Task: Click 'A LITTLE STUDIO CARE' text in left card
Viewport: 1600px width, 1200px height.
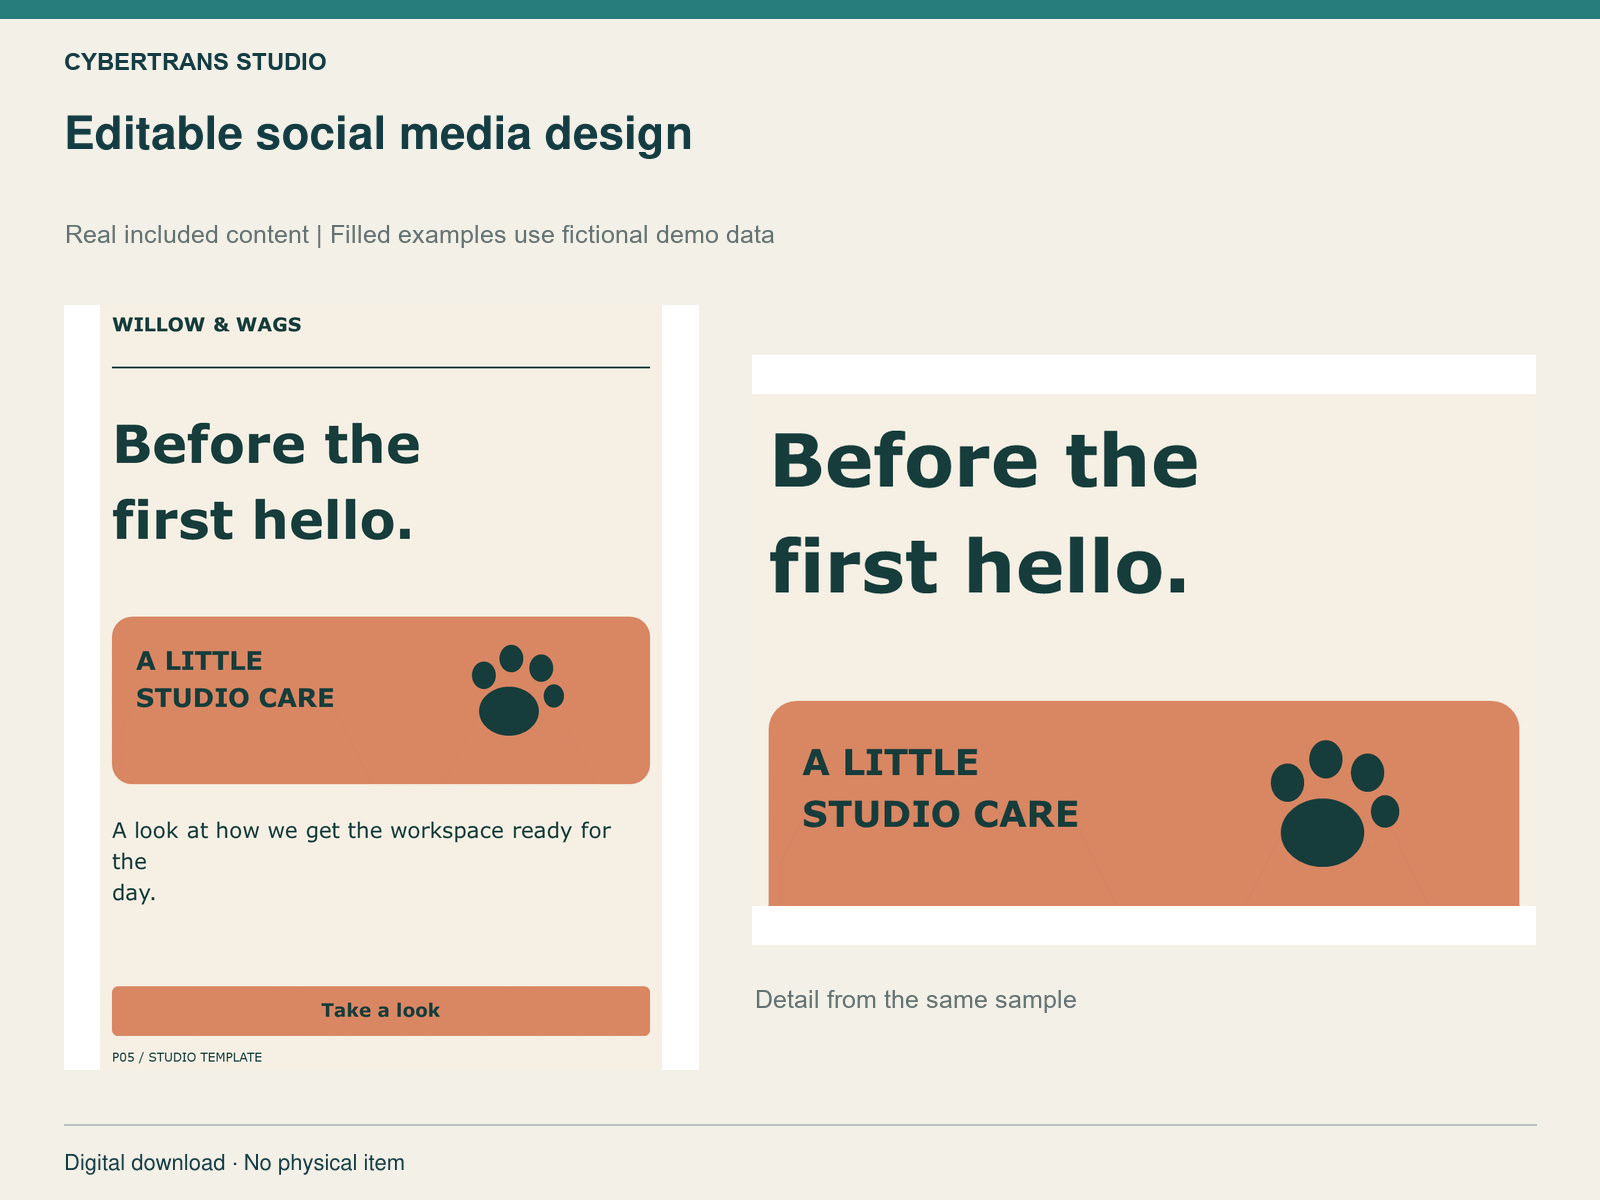Action: coord(235,680)
